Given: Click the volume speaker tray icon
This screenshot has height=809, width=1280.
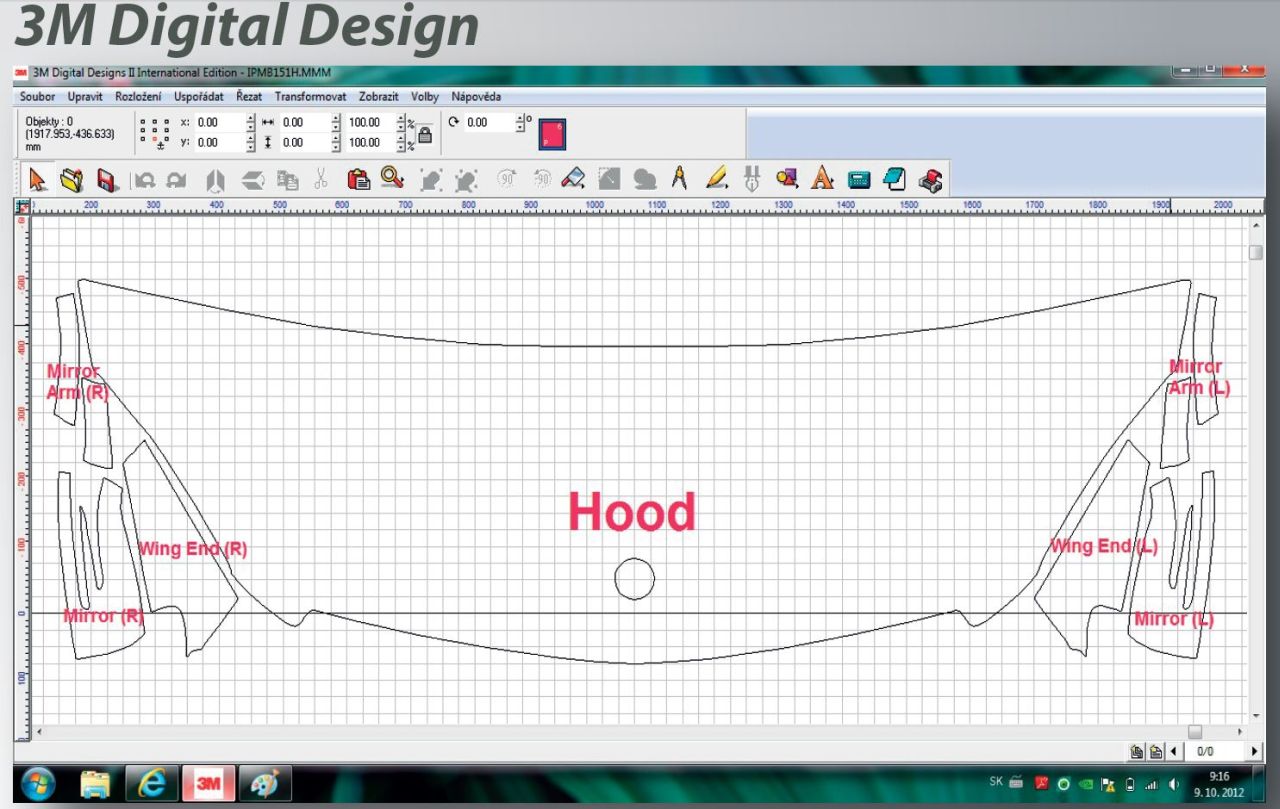Looking at the screenshot, I should click(x=1174, y=784).
